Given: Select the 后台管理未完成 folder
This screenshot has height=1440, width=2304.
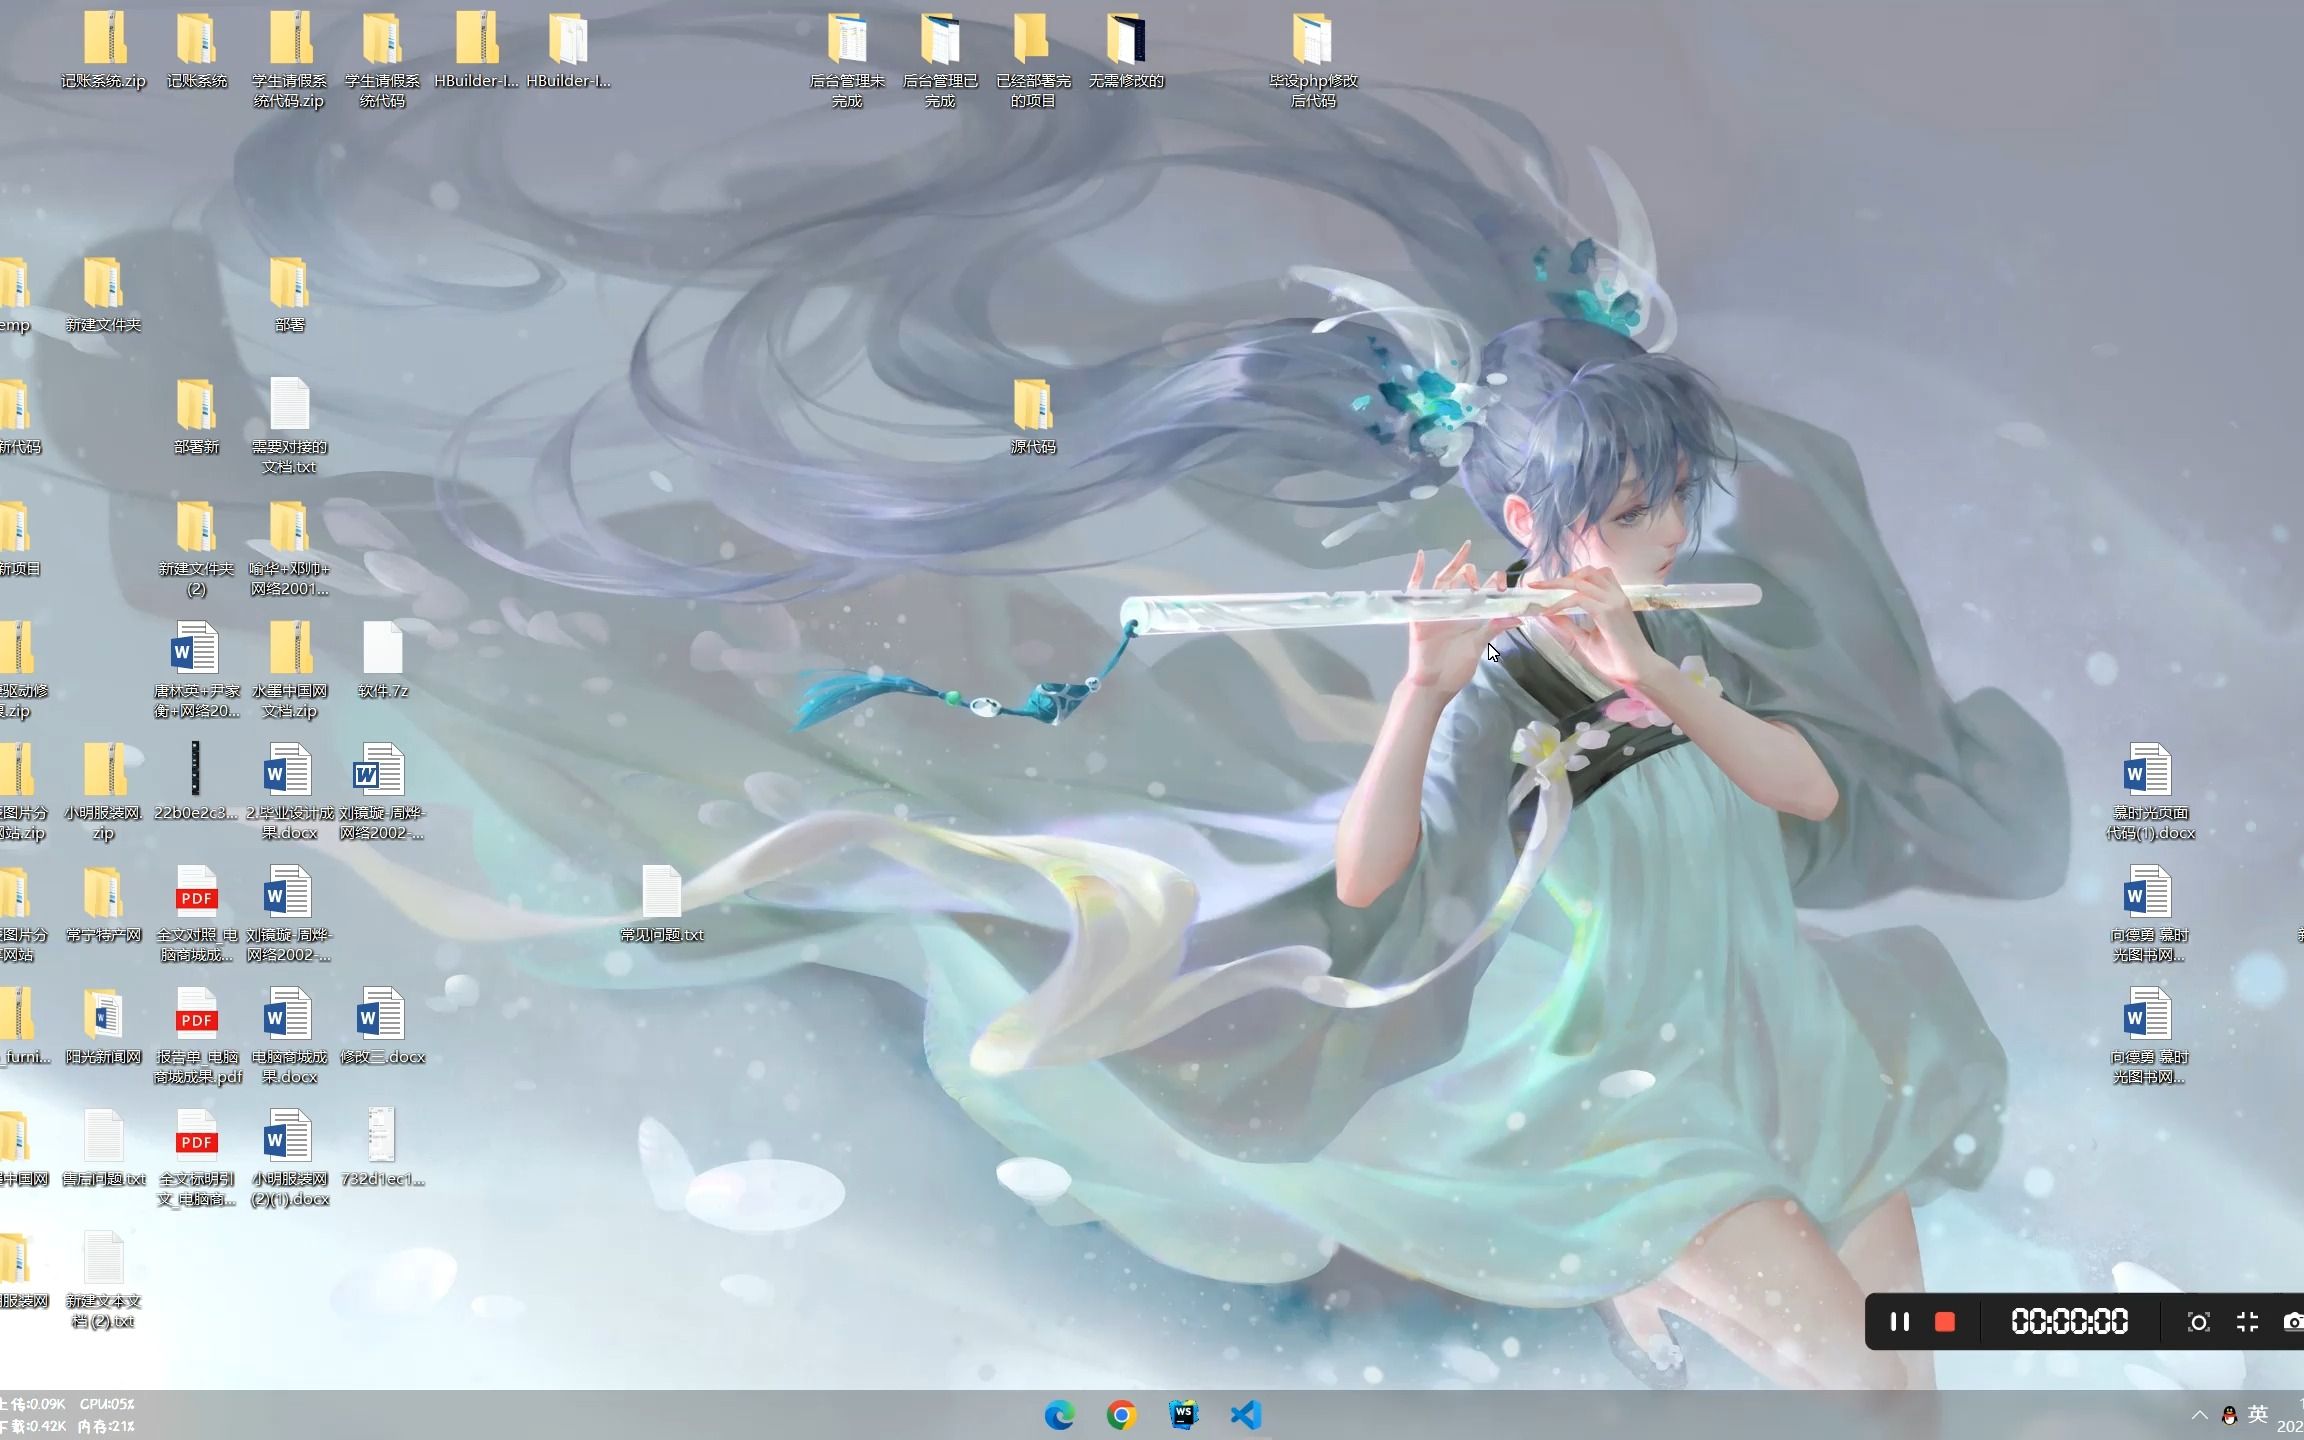Looking at the screenshot, I should [847, 60].
